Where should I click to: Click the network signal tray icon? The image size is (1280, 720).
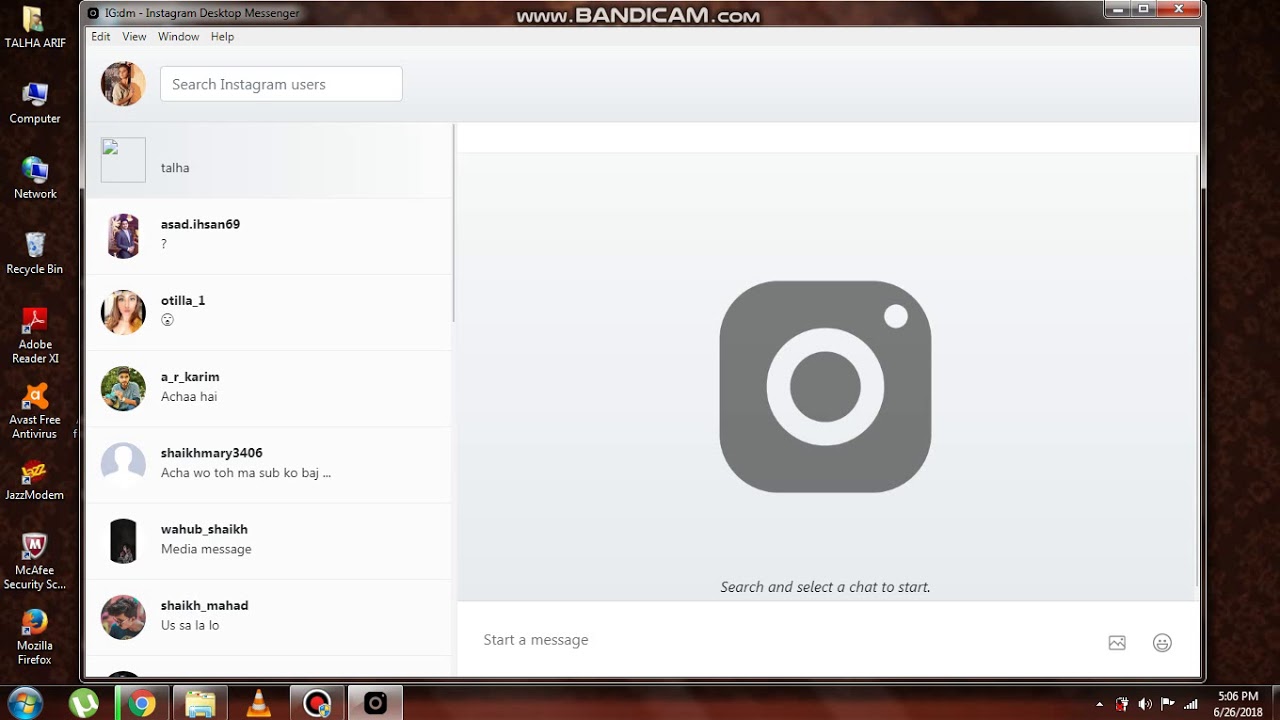(1190, 704)
